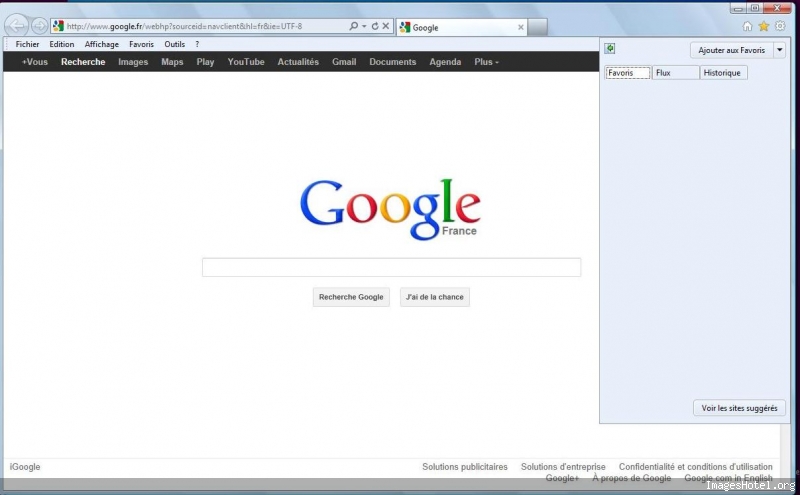
Task: Open Gmail from the Google bar
Action: pos(344,62)
